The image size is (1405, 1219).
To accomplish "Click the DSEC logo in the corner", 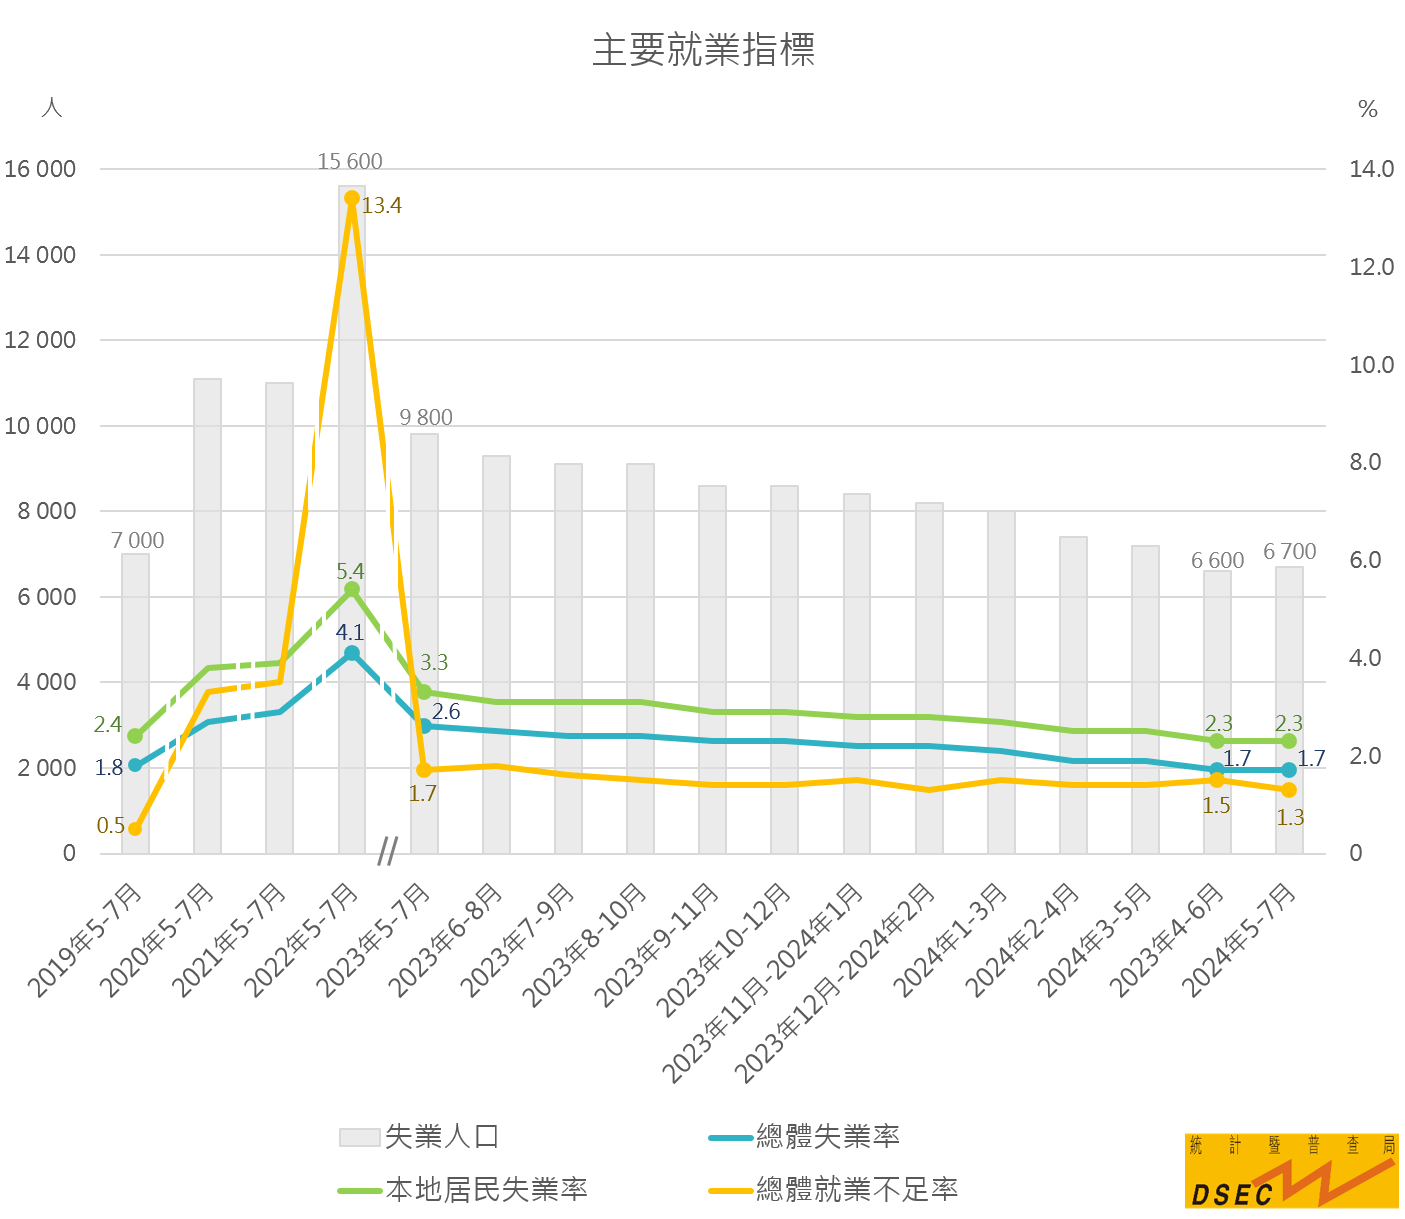I will click(1291, 1170).
